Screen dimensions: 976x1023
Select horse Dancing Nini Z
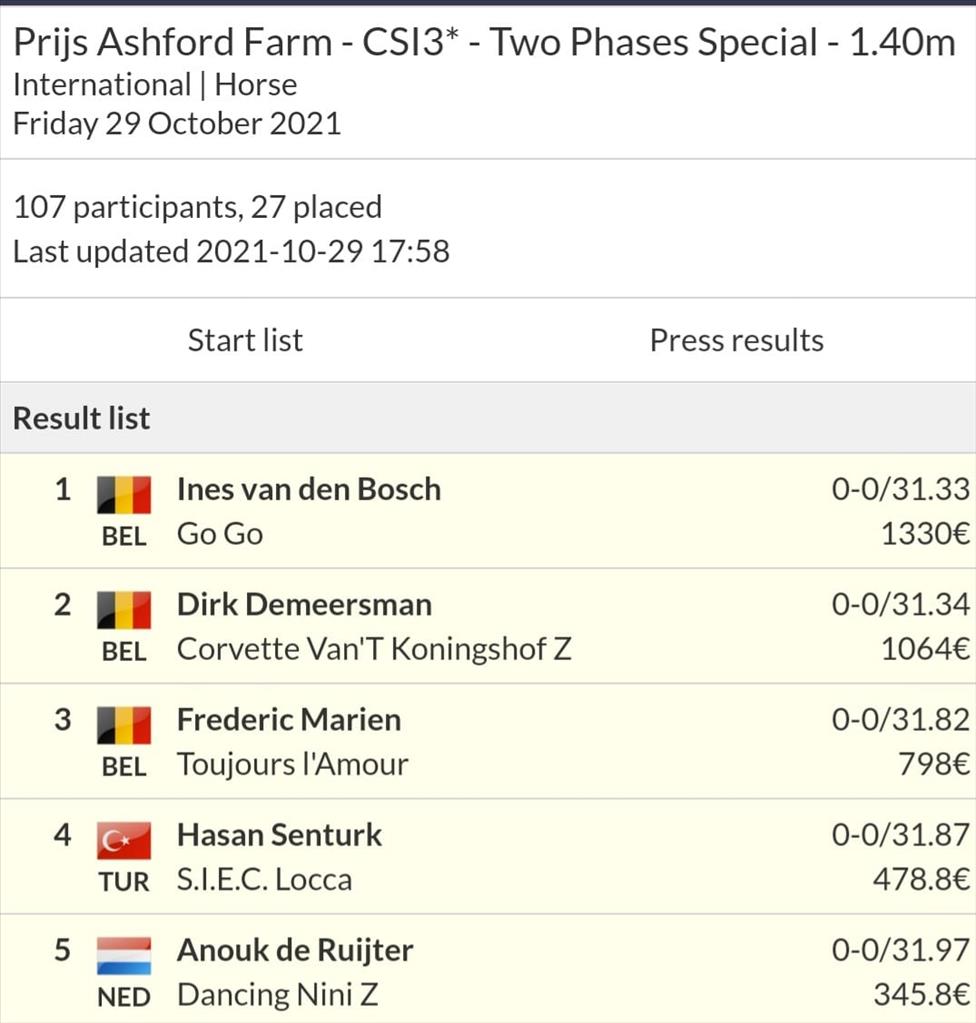click(277, 994)
